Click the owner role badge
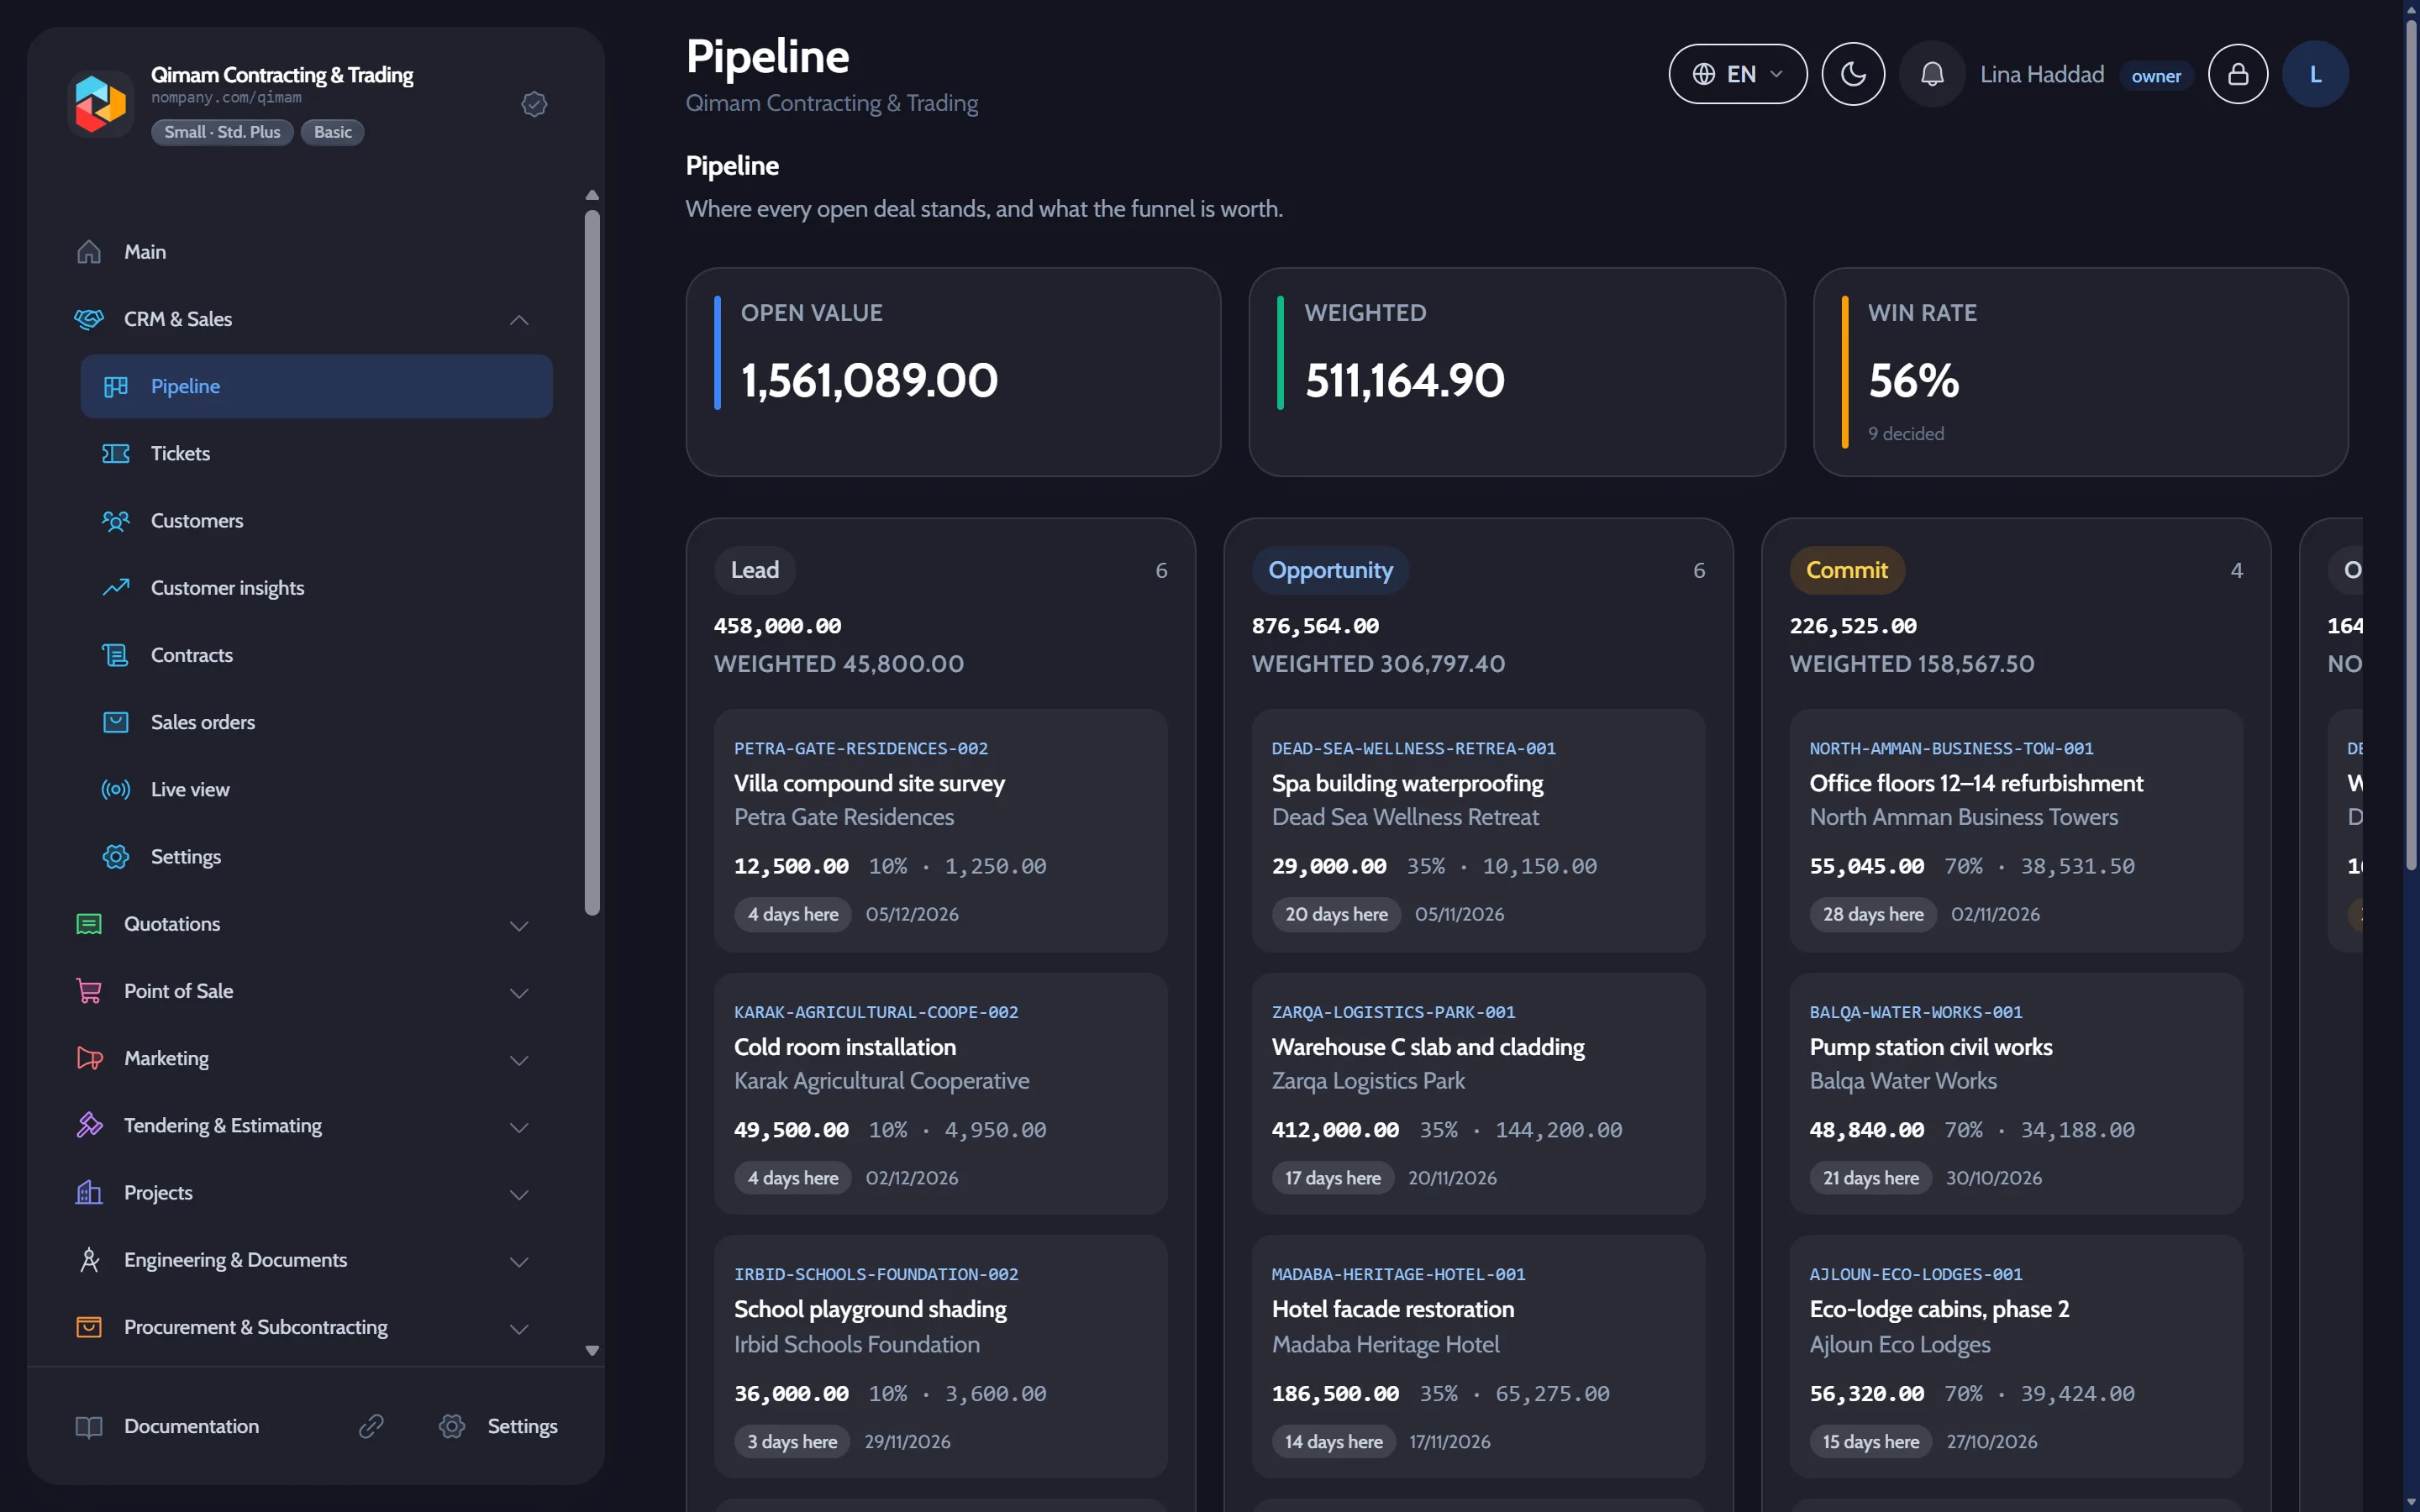Screen dimensions: 2420x1512 click(x=2156, y=76)
